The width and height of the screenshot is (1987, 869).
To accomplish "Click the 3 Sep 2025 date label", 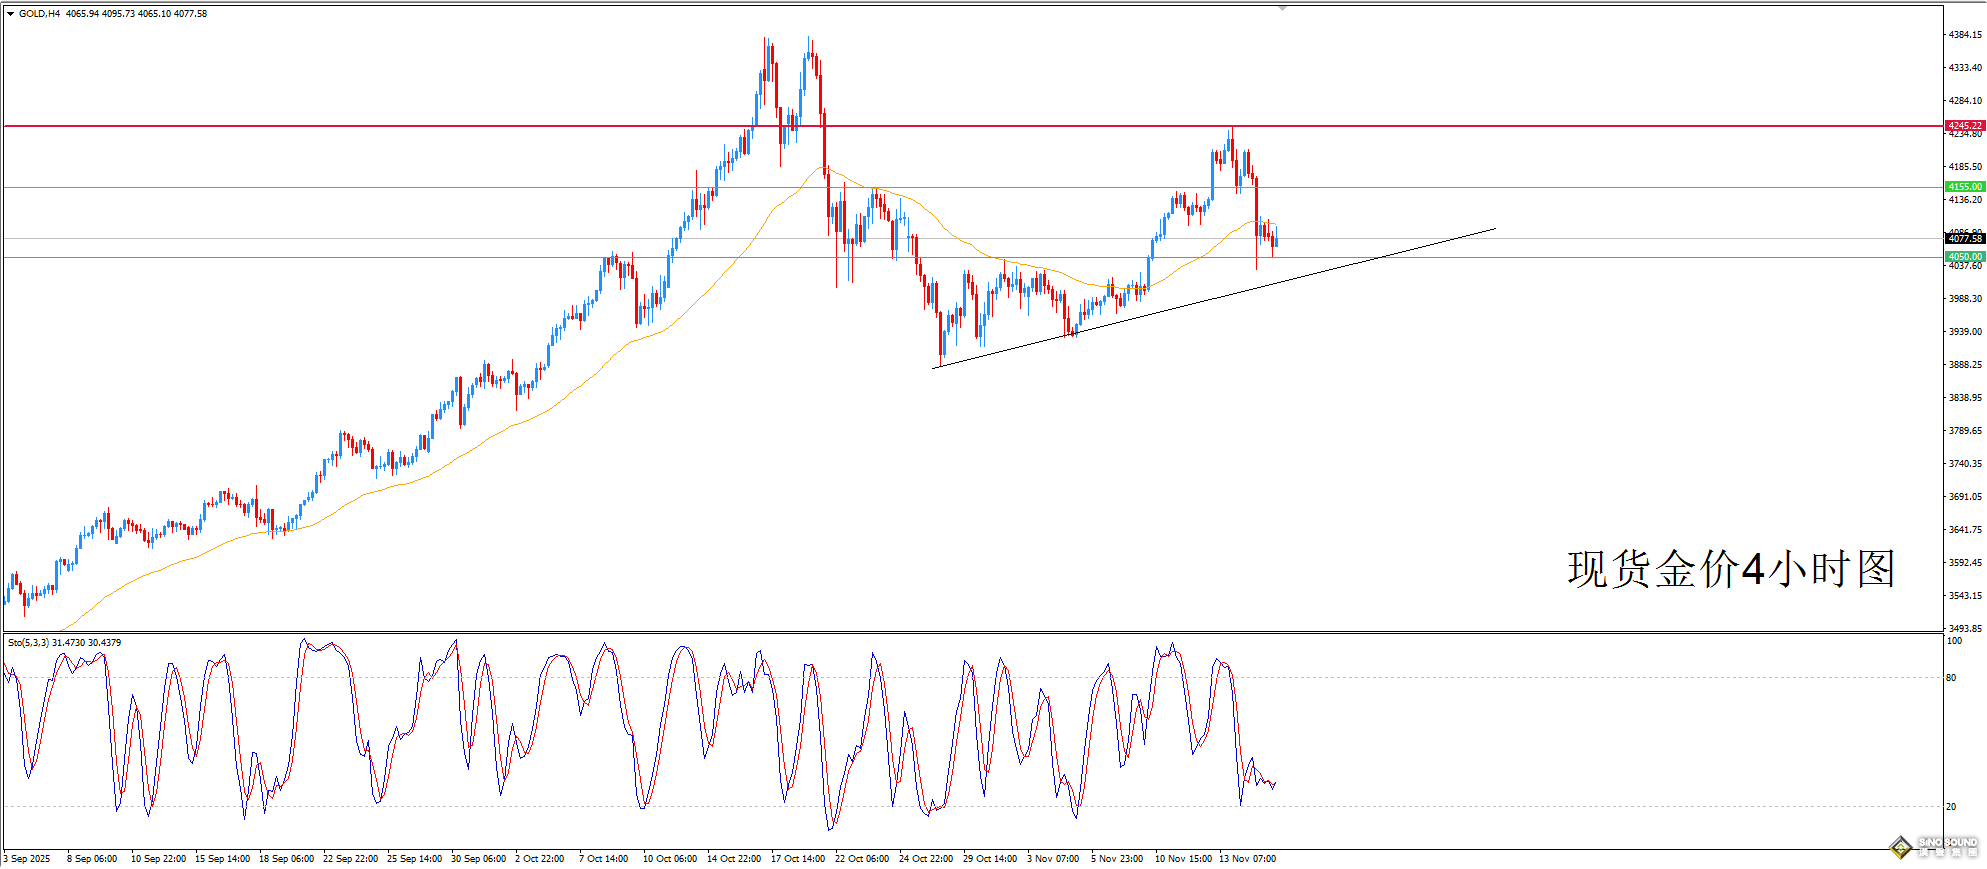I will pyautogui.click(x=27, y=858).
